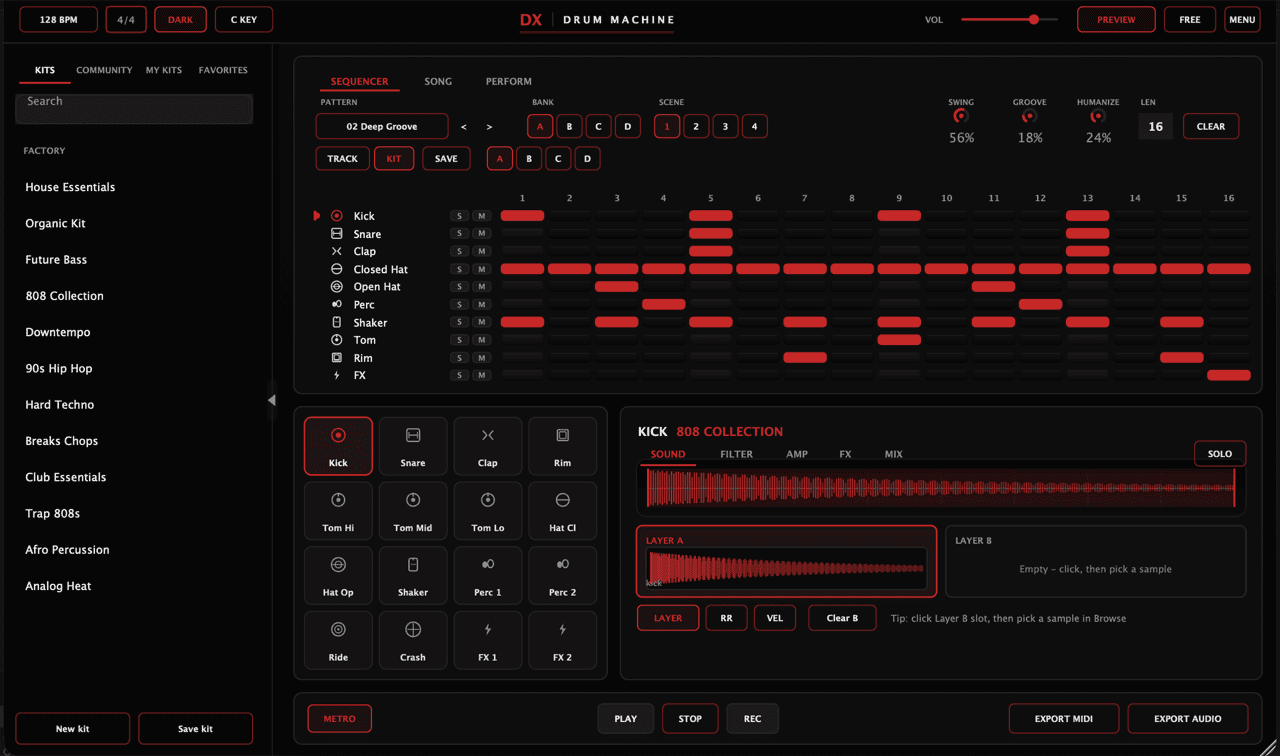Click the empty Layer B sample slot
1280x756 pixels.
1096,561
